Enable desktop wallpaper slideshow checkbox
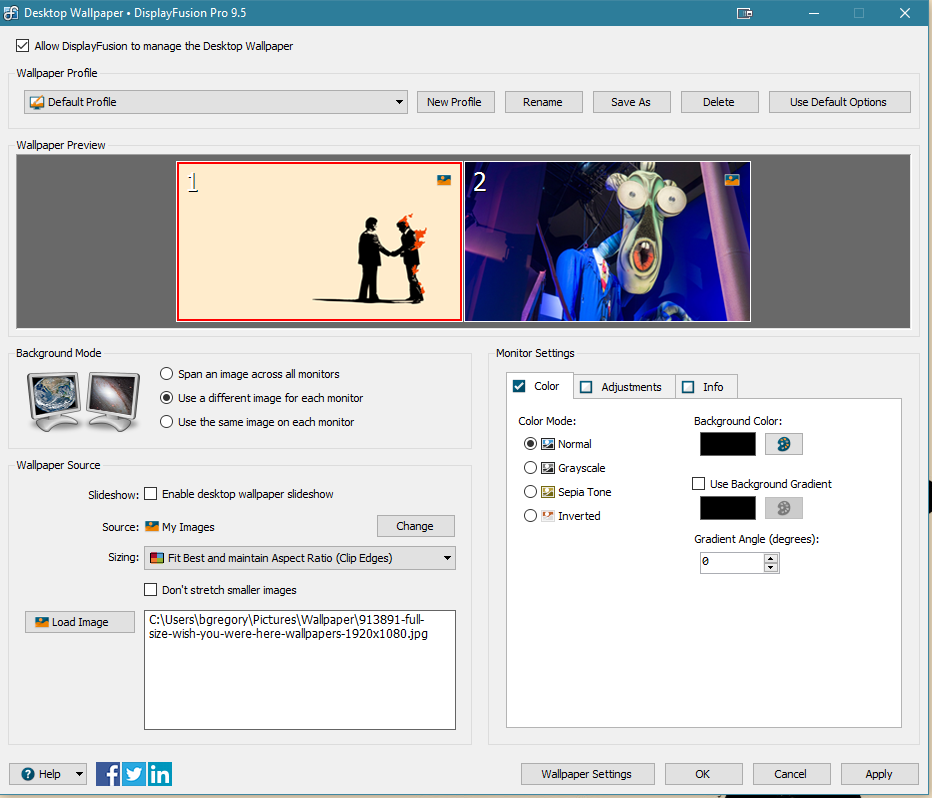The width and height of the screenshot is (932, 798). [x=151, y=494]
